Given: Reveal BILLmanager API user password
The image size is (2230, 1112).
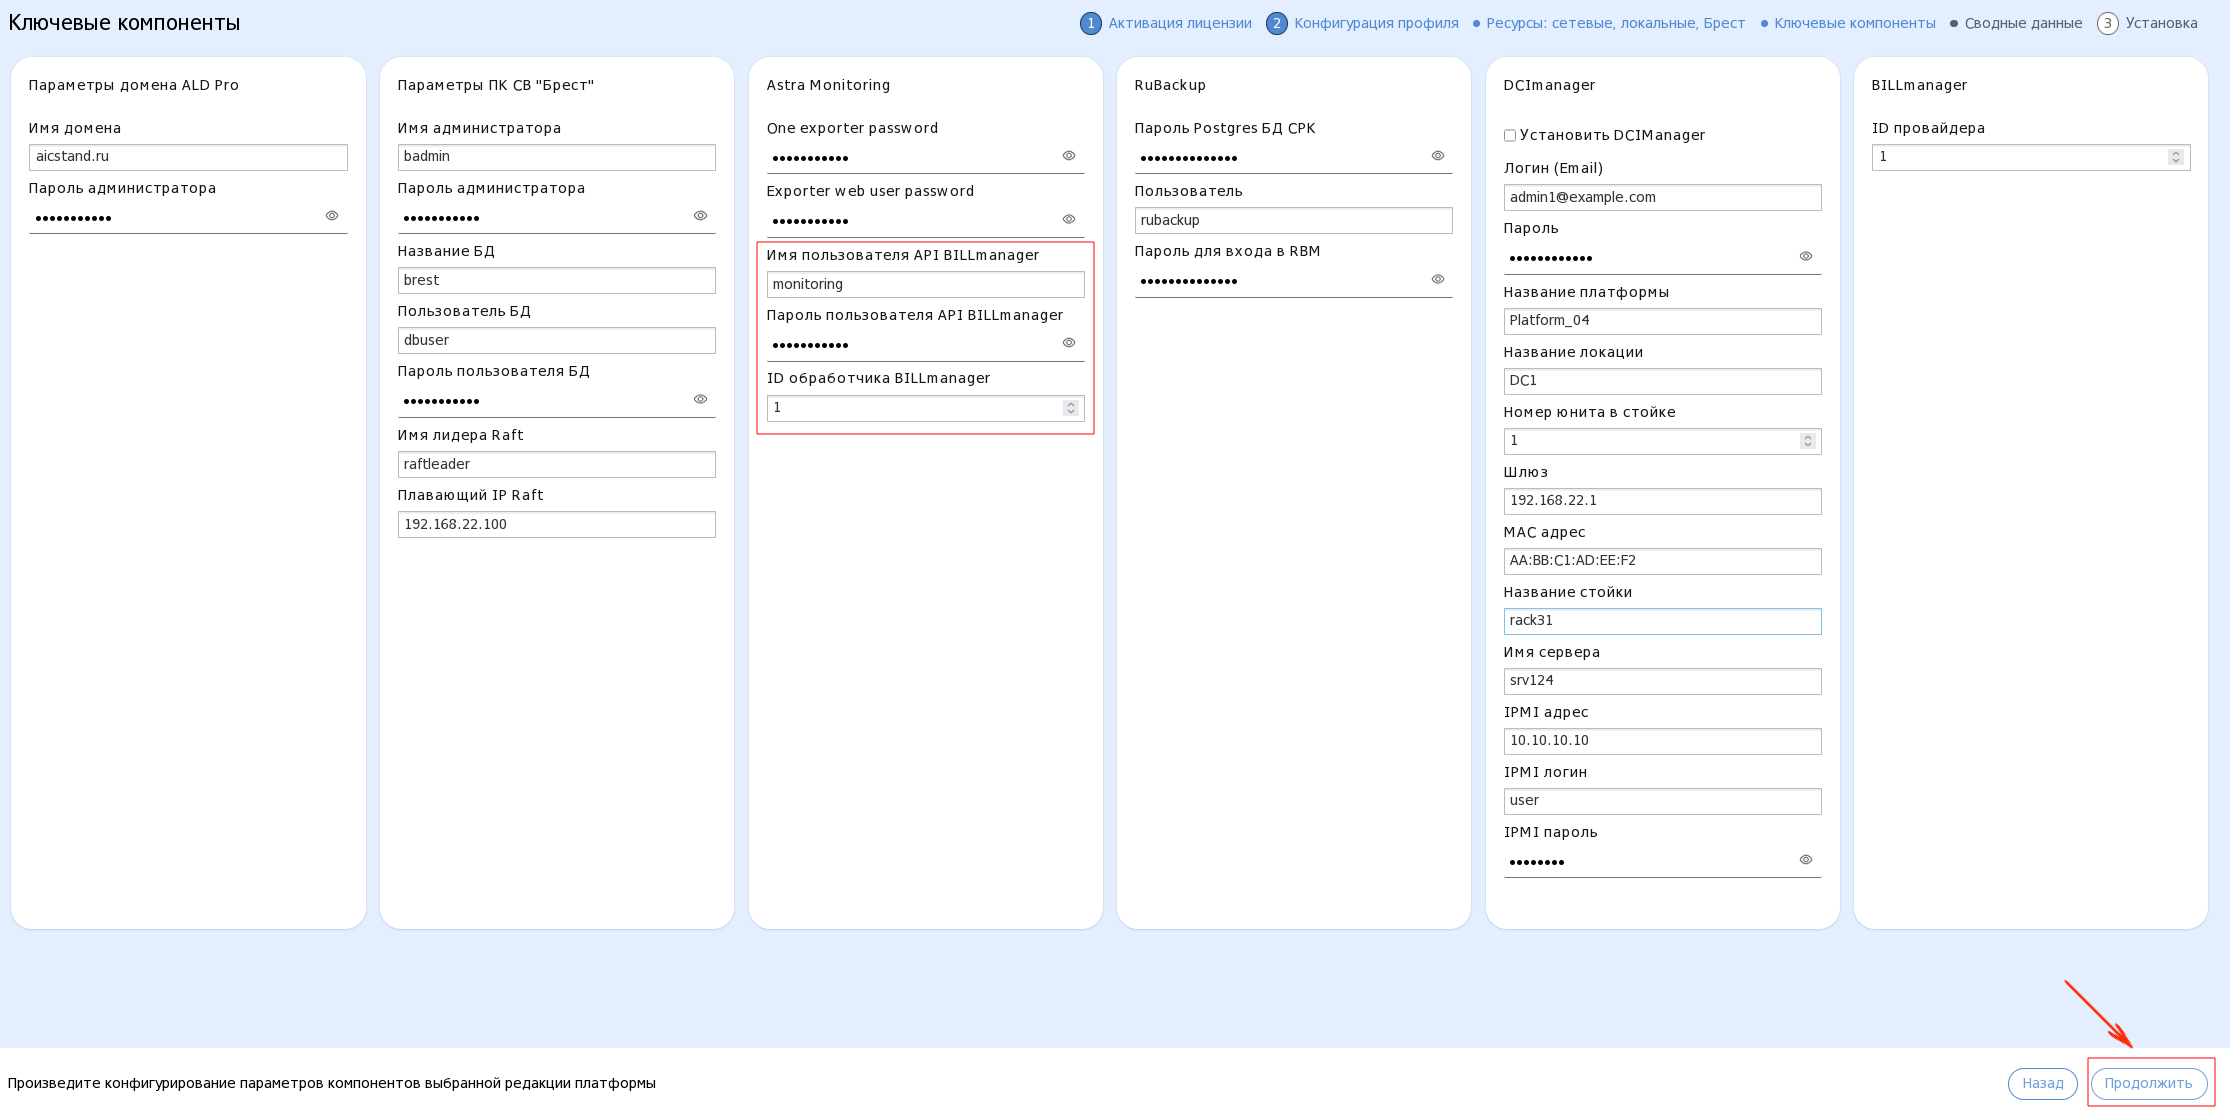Looking at the screenshot, I should click(1069, 343).
